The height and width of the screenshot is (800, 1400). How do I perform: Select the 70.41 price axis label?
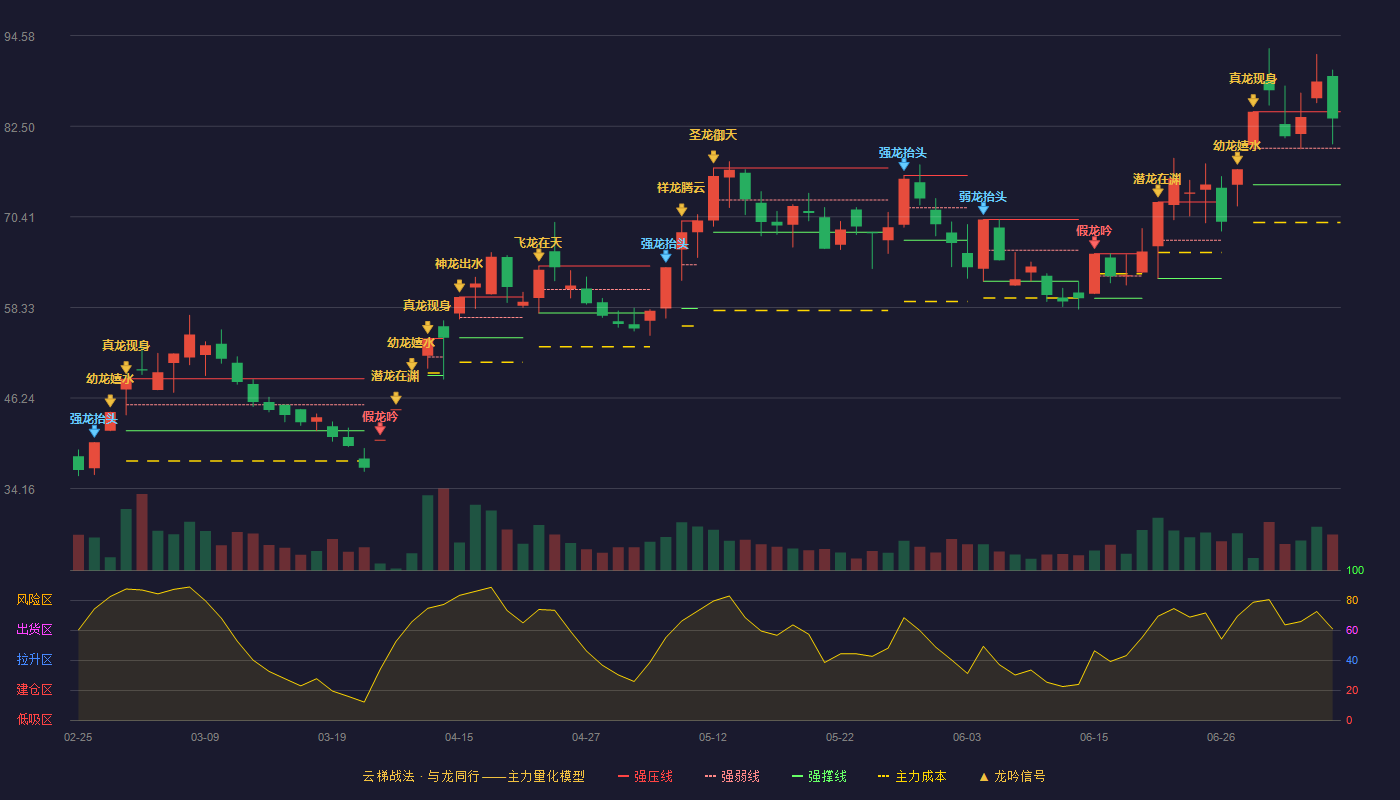19,217
